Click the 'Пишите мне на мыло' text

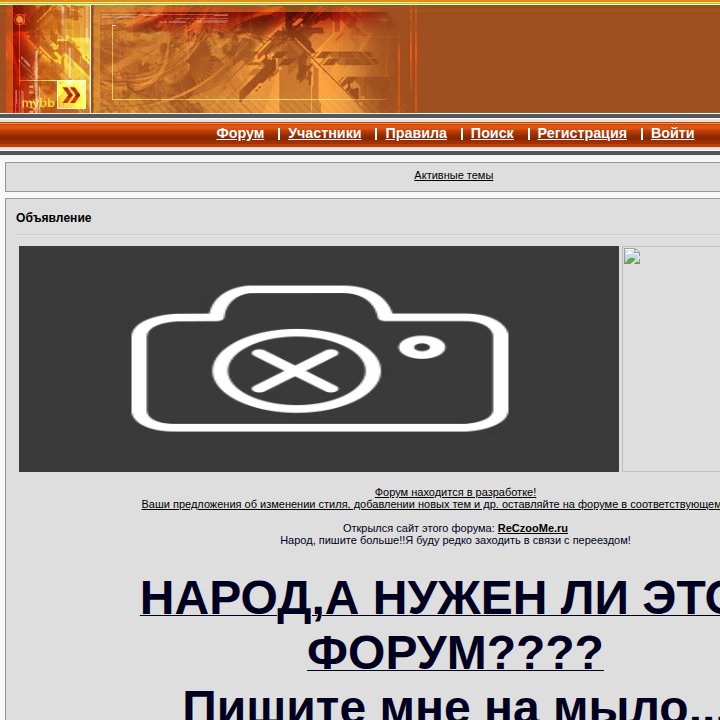pos(451,704)
